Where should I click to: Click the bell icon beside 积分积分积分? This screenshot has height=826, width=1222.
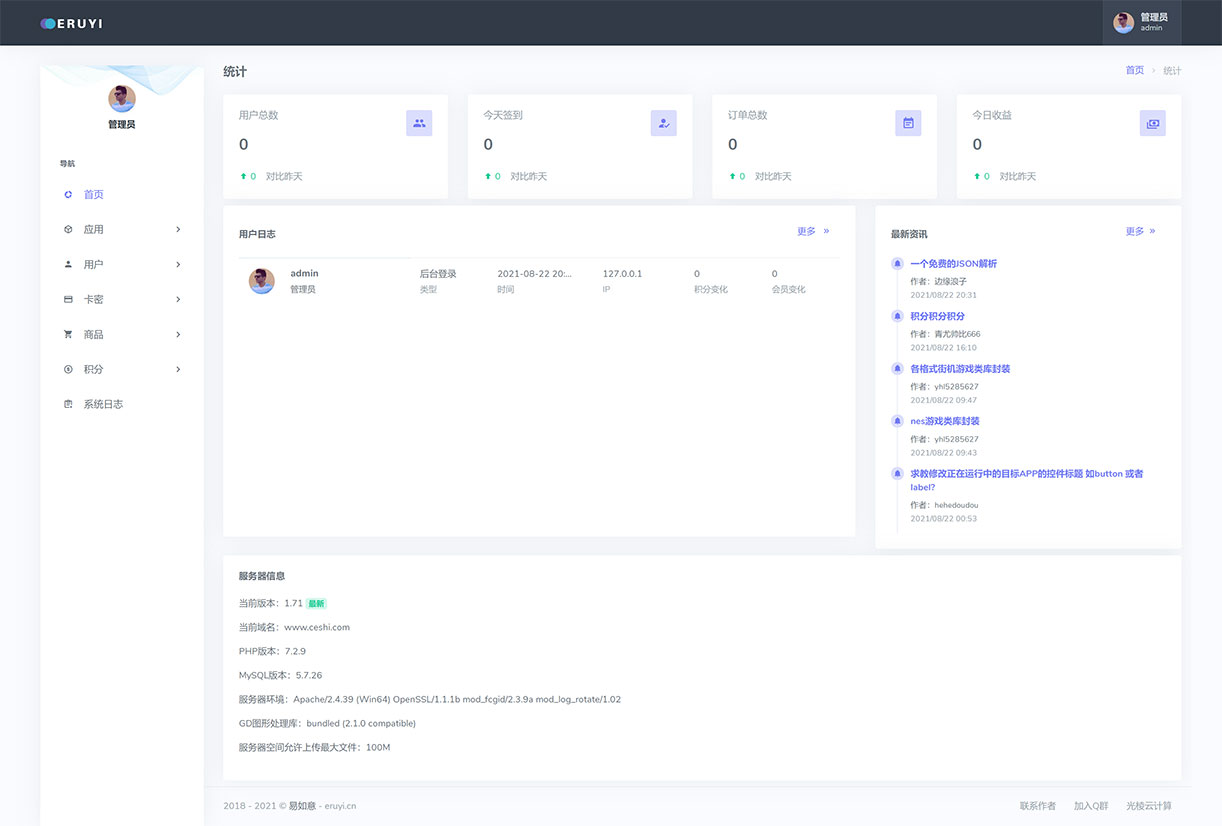coord(897,316)
